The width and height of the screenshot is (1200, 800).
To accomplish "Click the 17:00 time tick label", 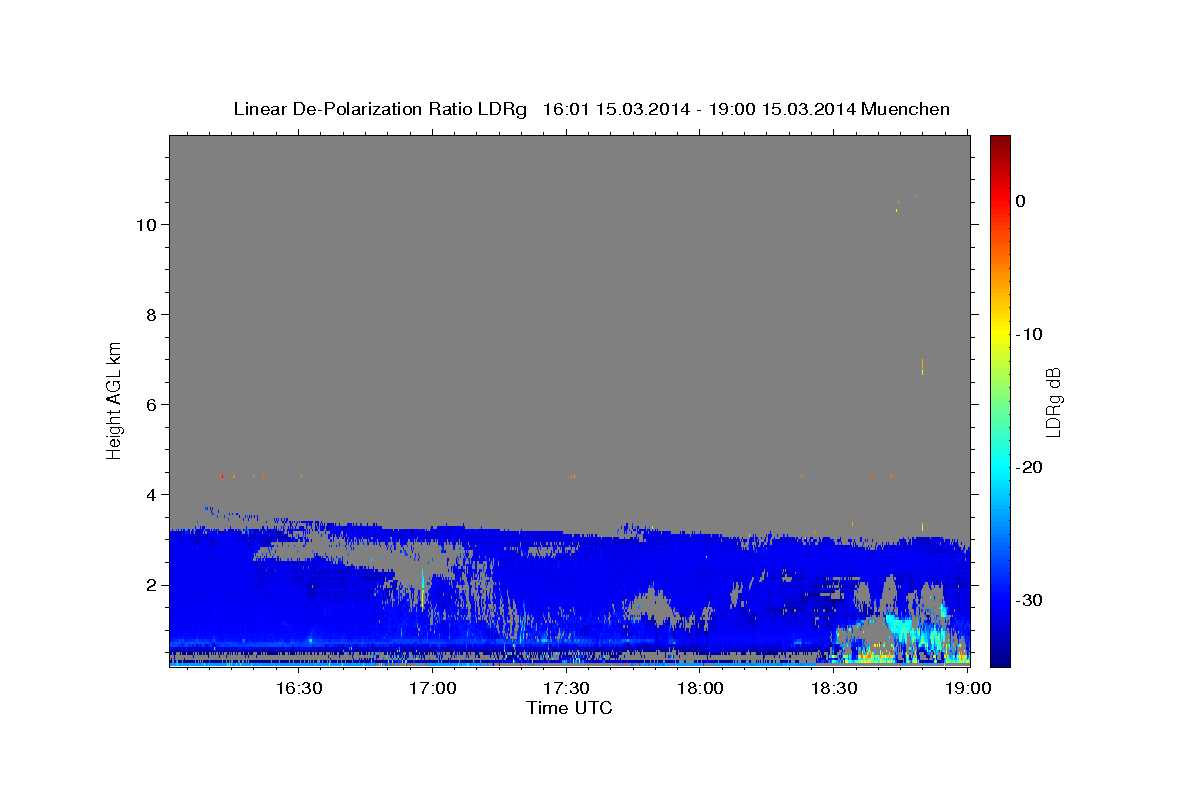I will pyautogui.click(x=433, y=688).
